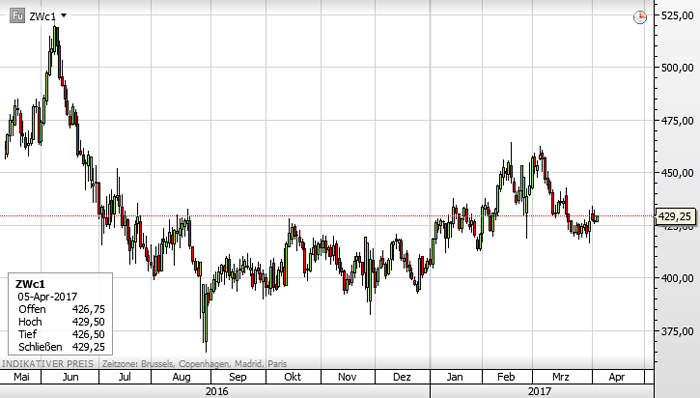Select the Aug month on time axis
Screen dimensions: 700x398
coord(181,377)
